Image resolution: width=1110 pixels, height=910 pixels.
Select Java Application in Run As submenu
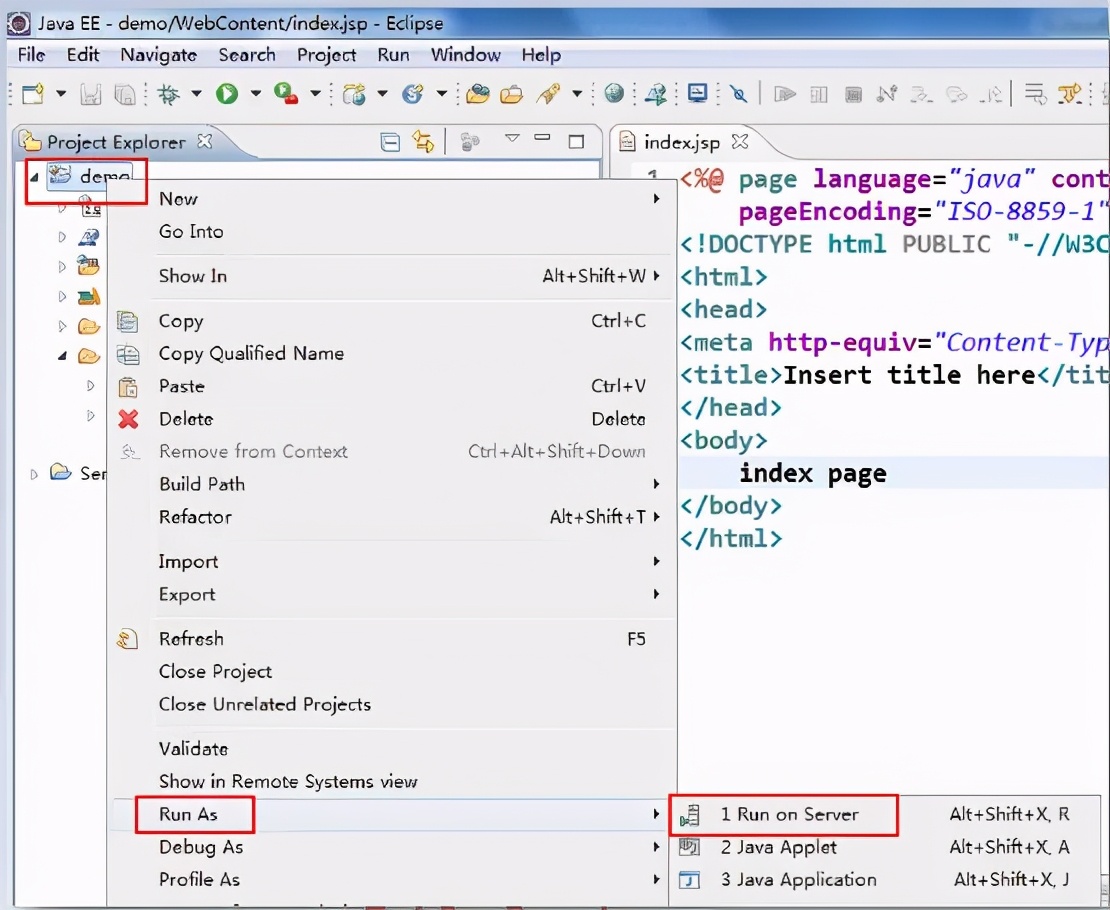798,880
